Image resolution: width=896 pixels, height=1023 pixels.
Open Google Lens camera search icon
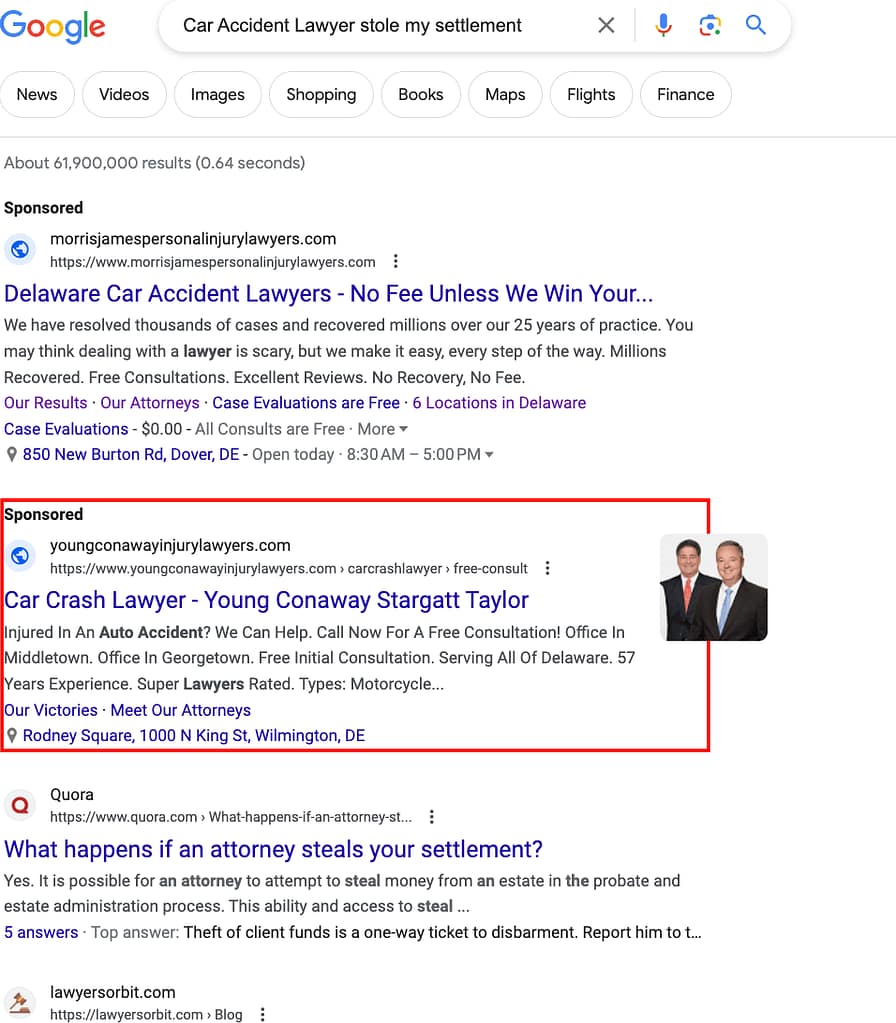pos(710,25)
